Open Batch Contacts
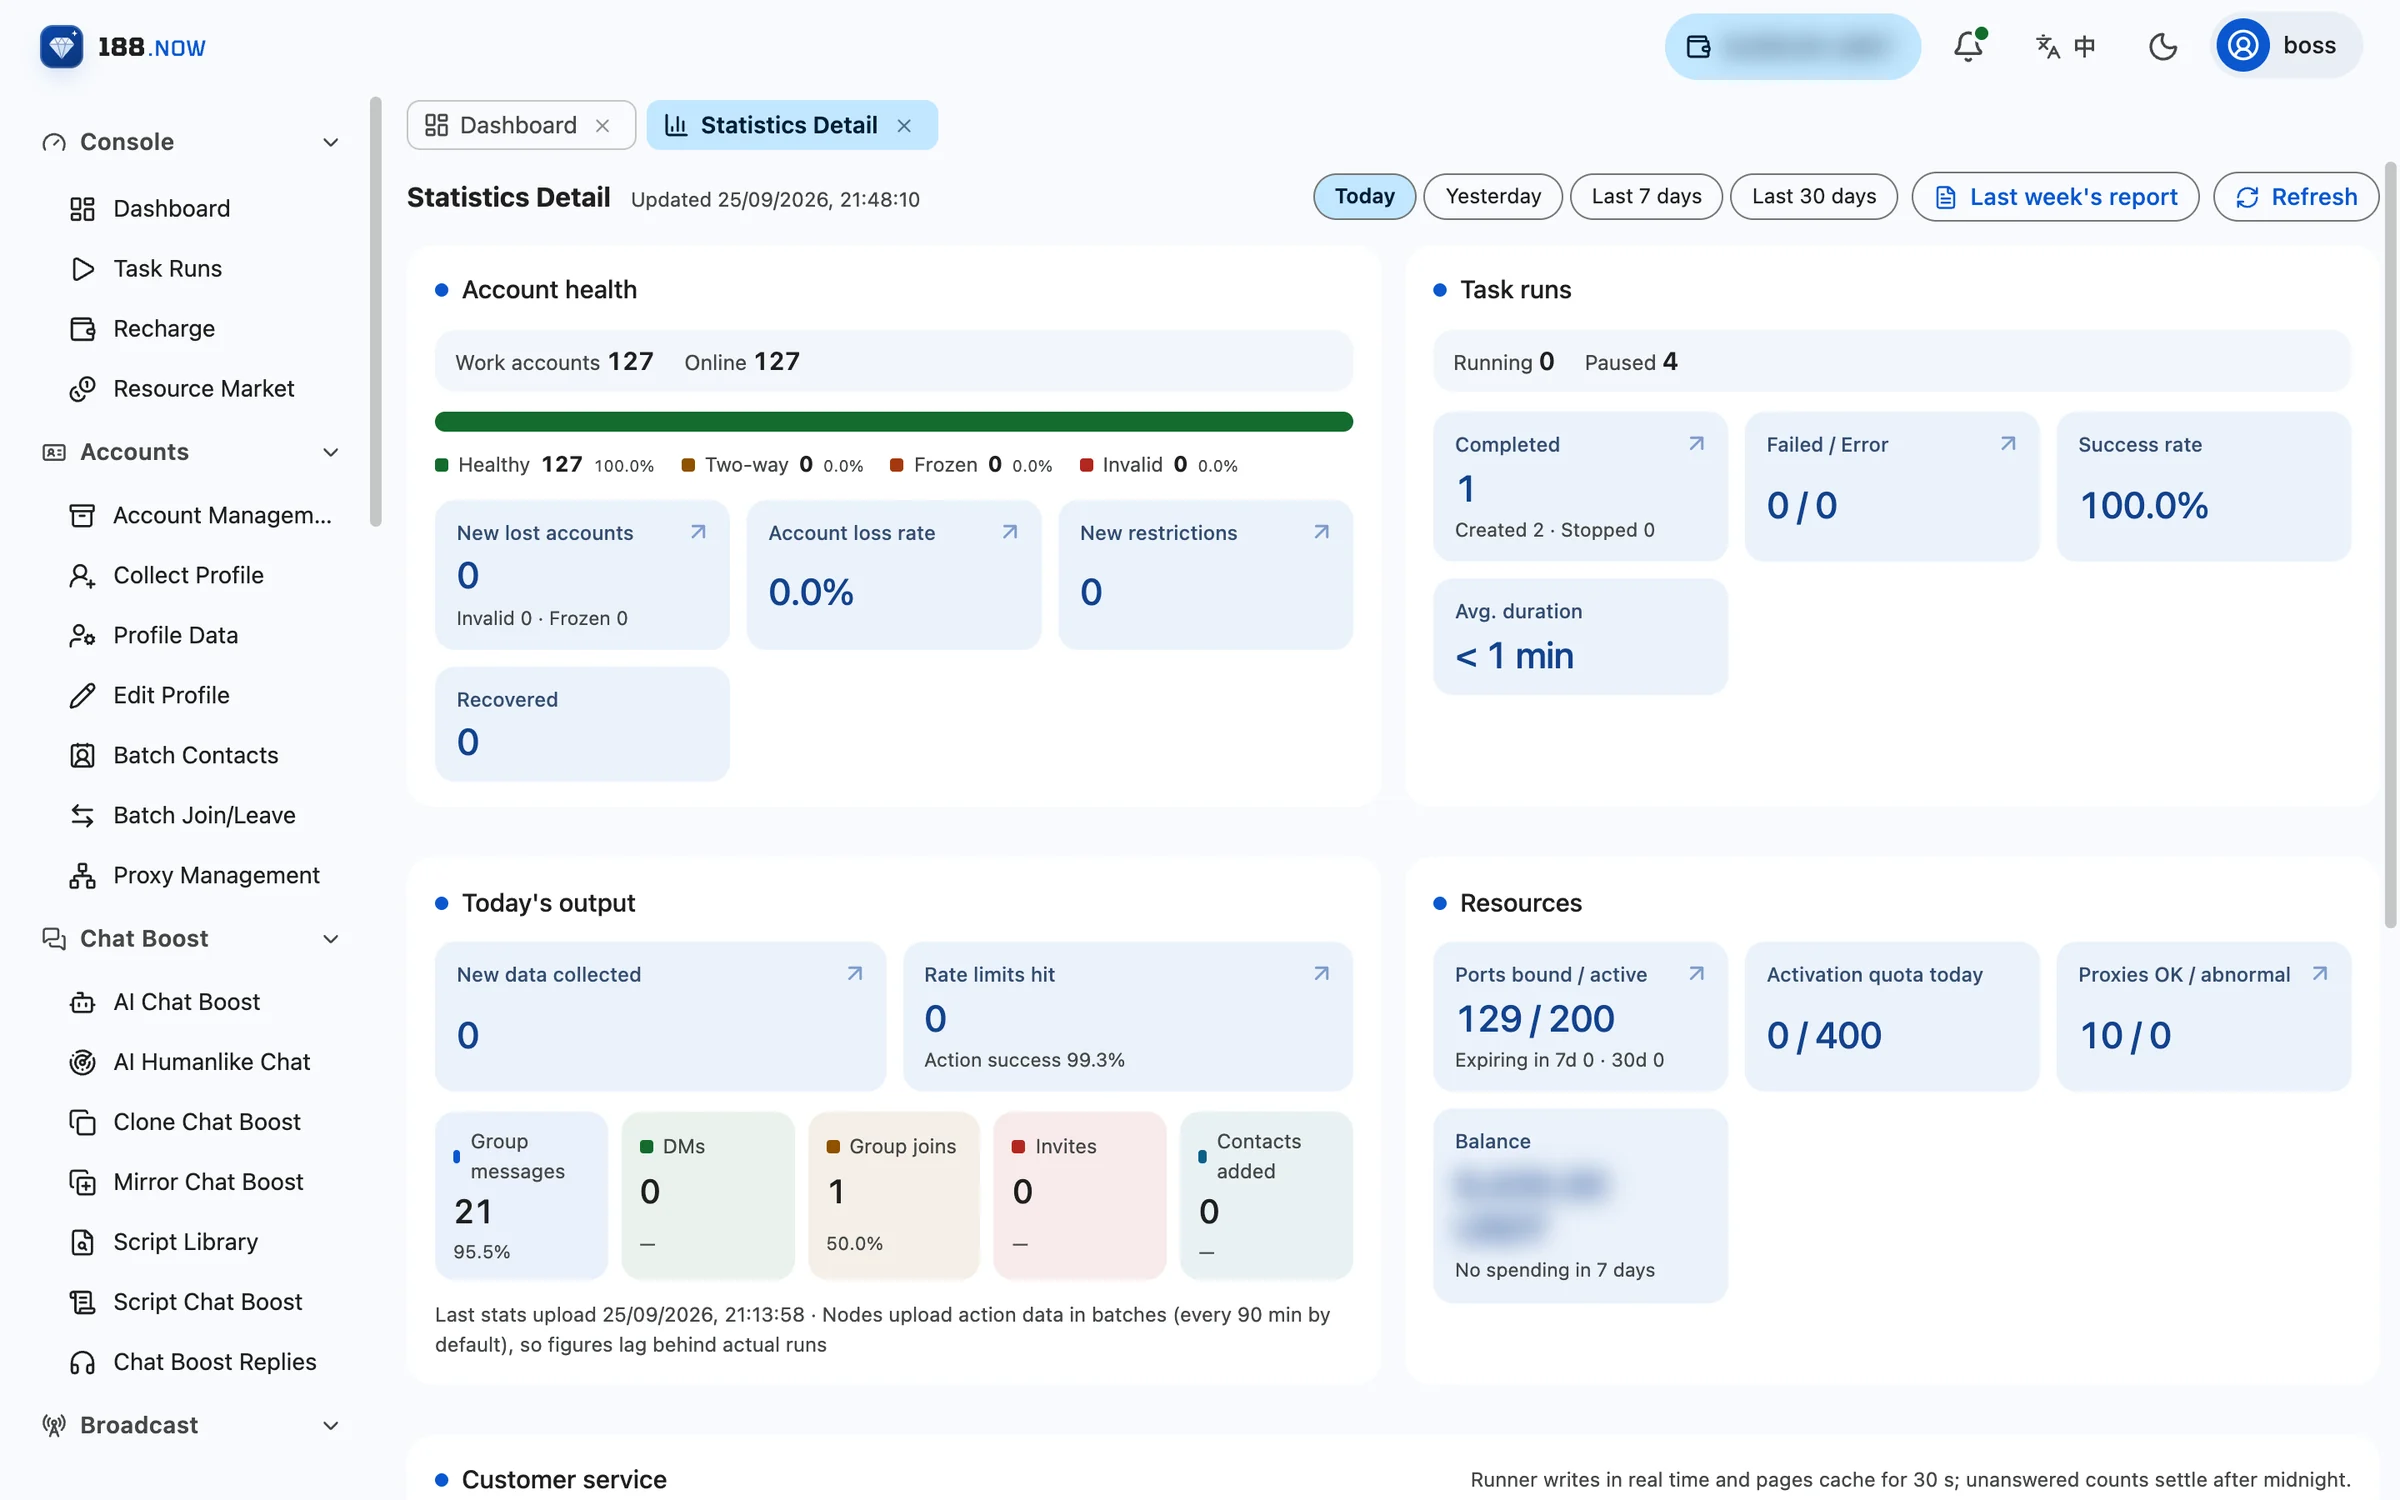 [195, 755]
